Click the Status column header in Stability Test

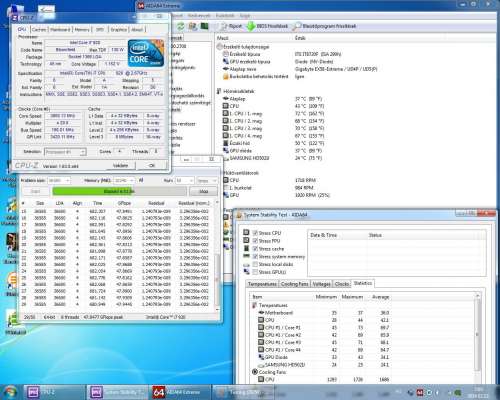coord(375,235)
